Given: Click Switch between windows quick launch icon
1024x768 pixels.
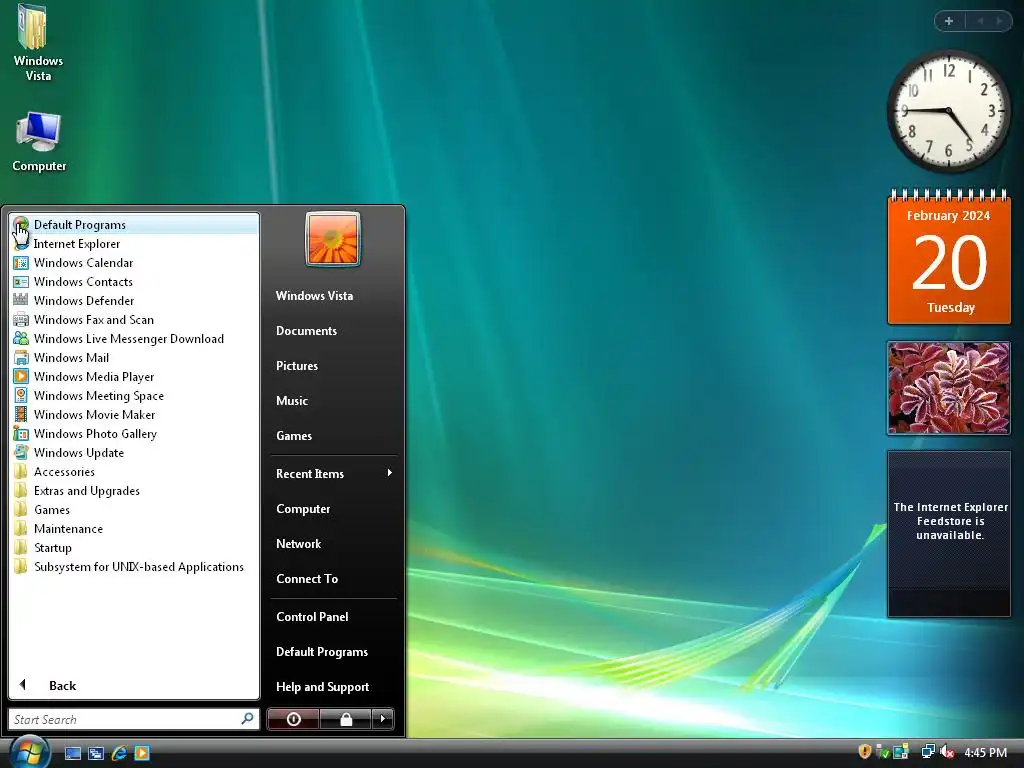Looking at the screenshot, I should (x=96, y=753).
